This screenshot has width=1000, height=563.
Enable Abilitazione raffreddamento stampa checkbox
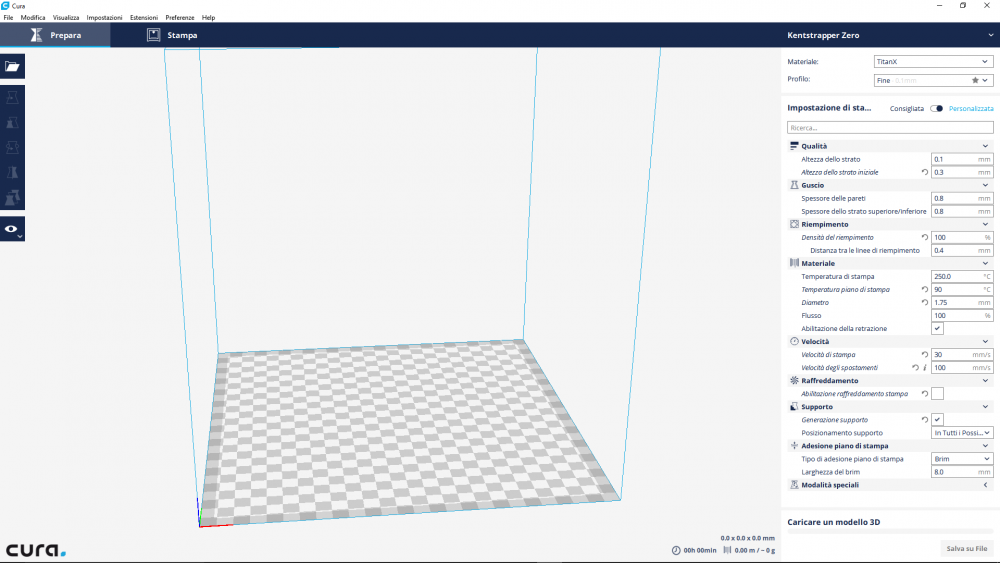(x=937, y=394)
